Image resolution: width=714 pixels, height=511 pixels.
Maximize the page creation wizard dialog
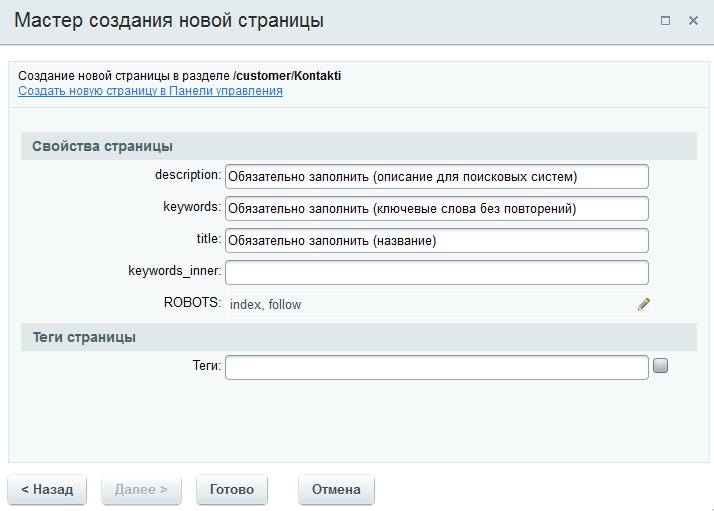tap(665, 21)
